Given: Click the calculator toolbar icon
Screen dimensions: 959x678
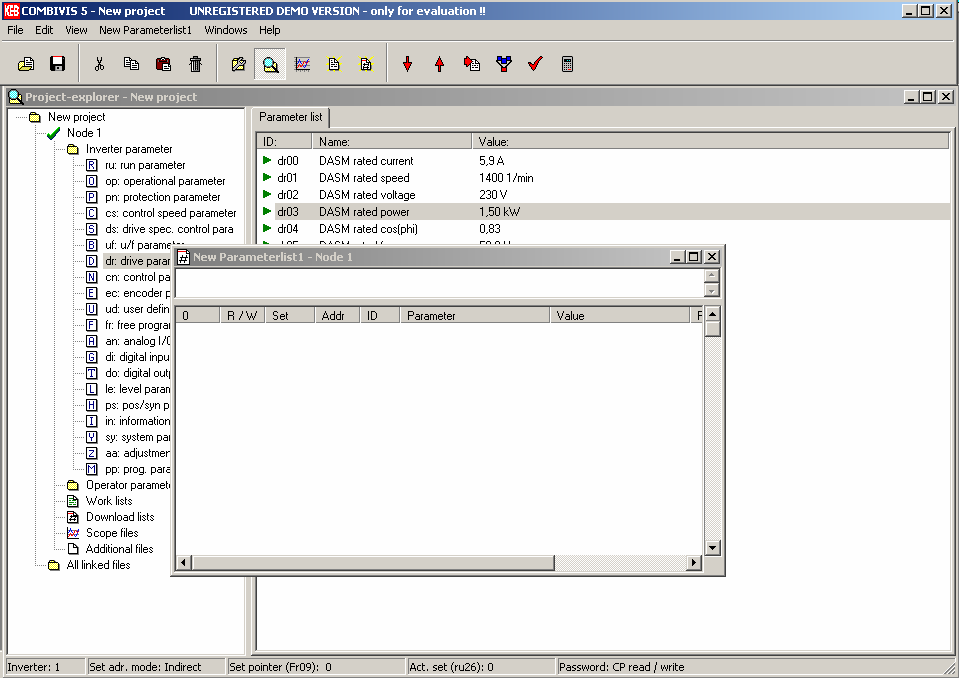Looking at the screenshot, I should click(x=567, y=64).
